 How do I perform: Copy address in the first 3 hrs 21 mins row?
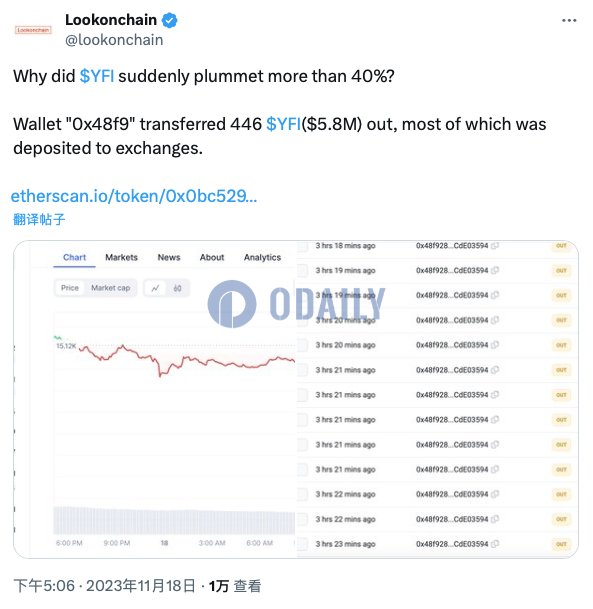(495, 370)
